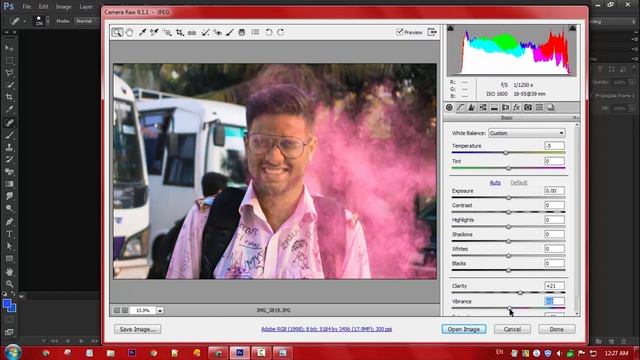Select the Spot Removal tool
The width and height of the screenshot is (640, 360).
point(205,32)
